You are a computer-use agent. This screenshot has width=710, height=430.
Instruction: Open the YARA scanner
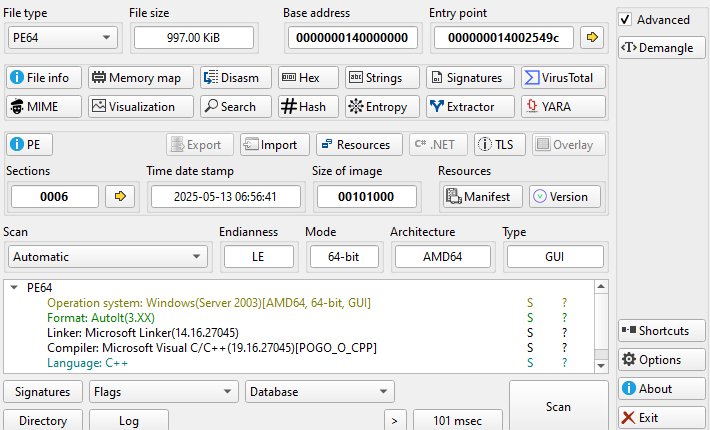coord(563,107)
